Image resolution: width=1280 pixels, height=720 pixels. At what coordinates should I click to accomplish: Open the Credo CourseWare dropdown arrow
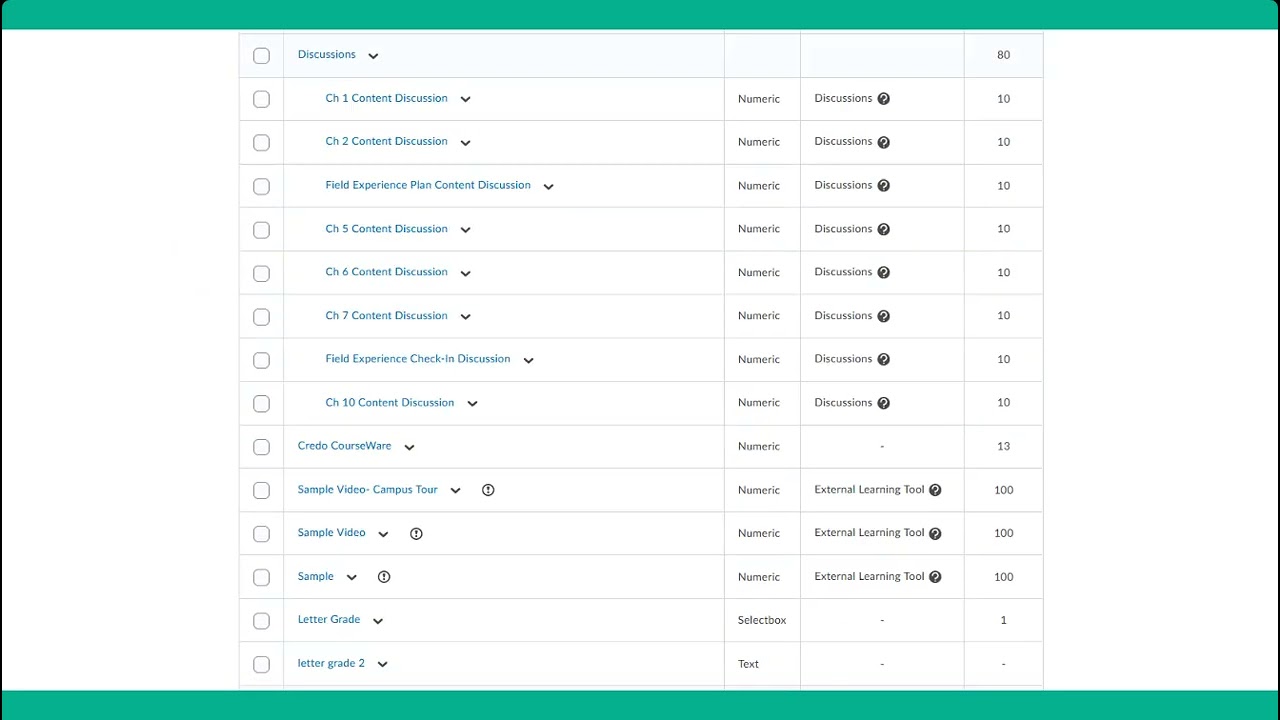click(409, 447)
